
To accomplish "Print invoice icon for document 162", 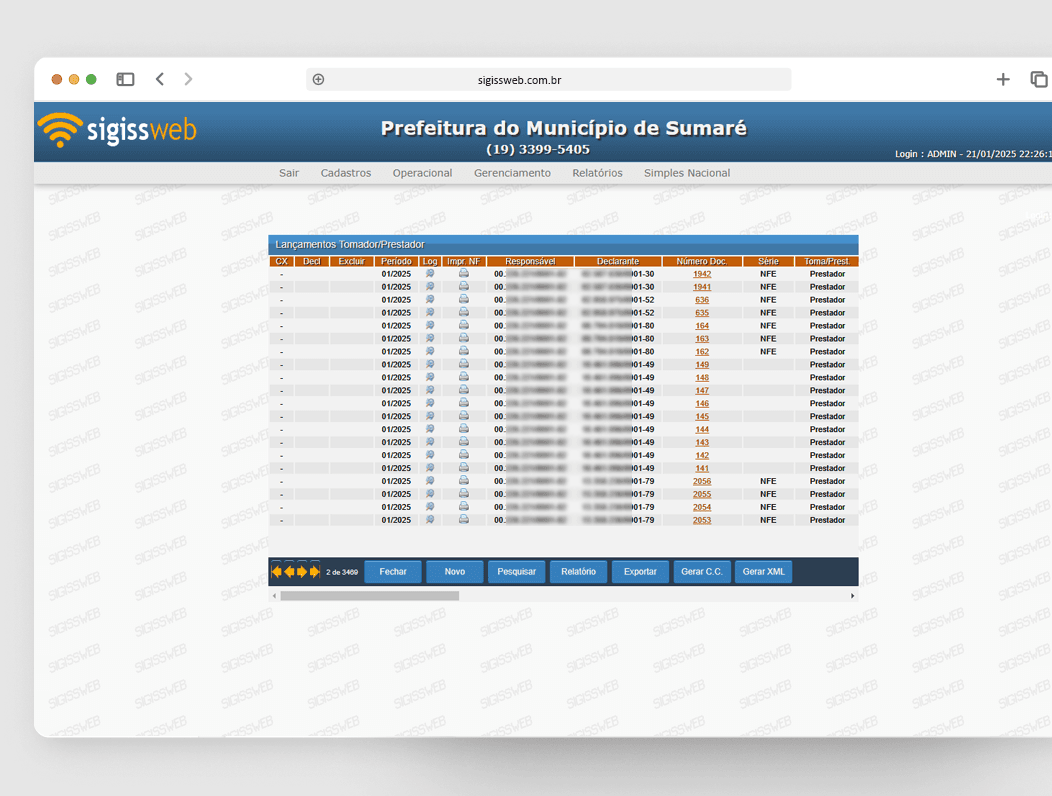I will (464, 352).
